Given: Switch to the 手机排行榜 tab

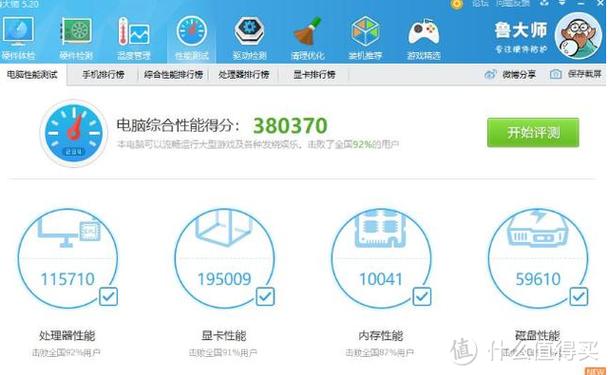Looking at the screenshot, I should coord(103,74).
